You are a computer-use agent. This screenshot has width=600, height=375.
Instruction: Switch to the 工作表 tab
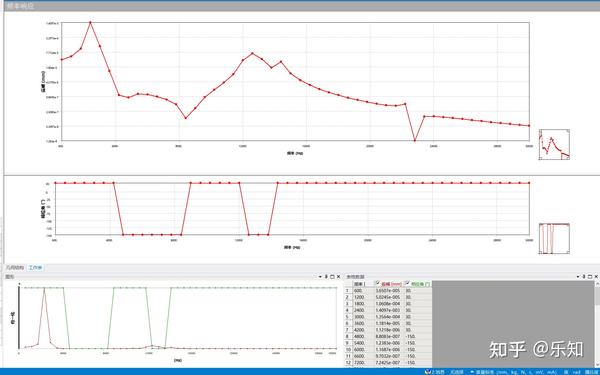(x=36, y=268)
